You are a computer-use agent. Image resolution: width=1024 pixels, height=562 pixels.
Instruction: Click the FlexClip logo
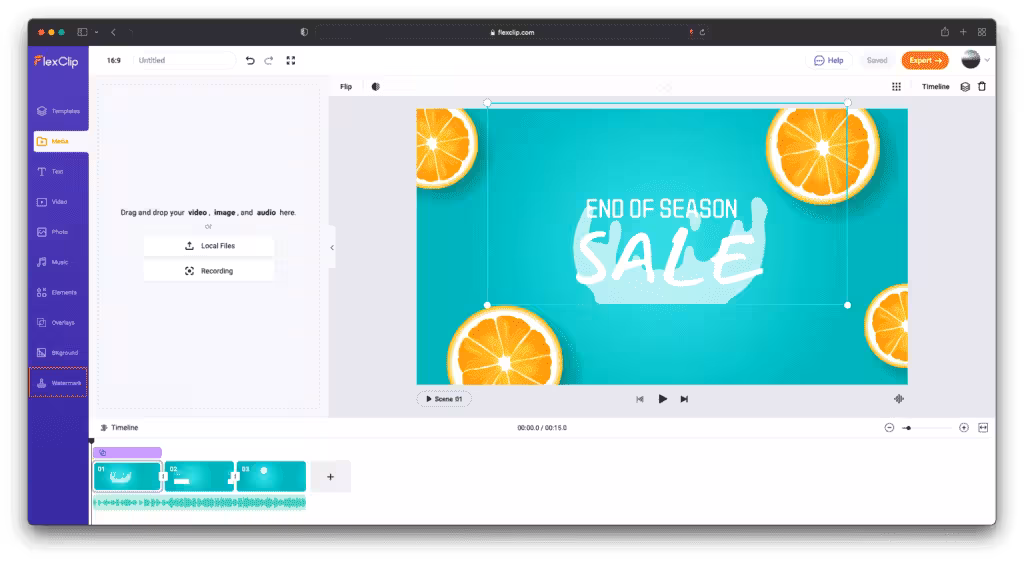coord(56,61)
